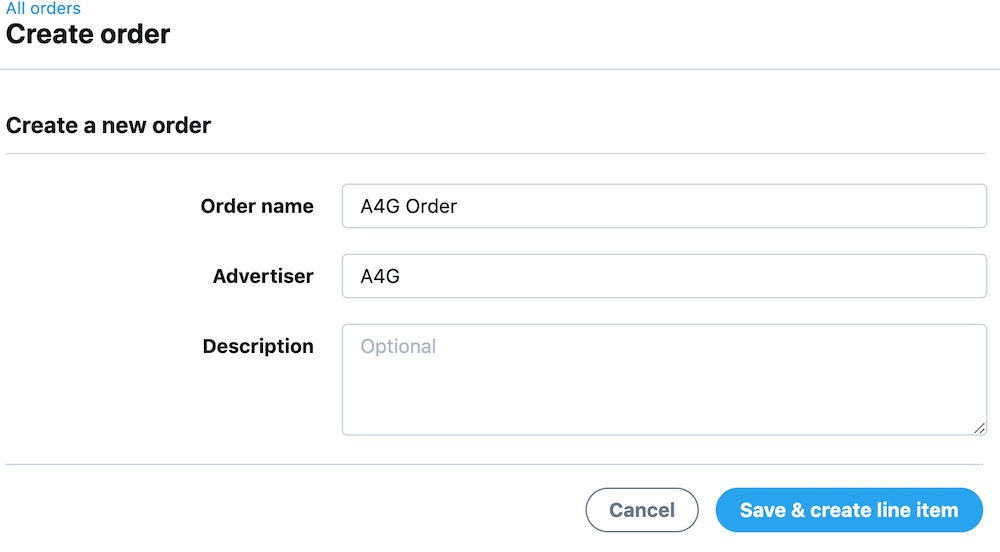1000x552 pixels.
Task: Click the Order name label
Action: pos(257,206)
